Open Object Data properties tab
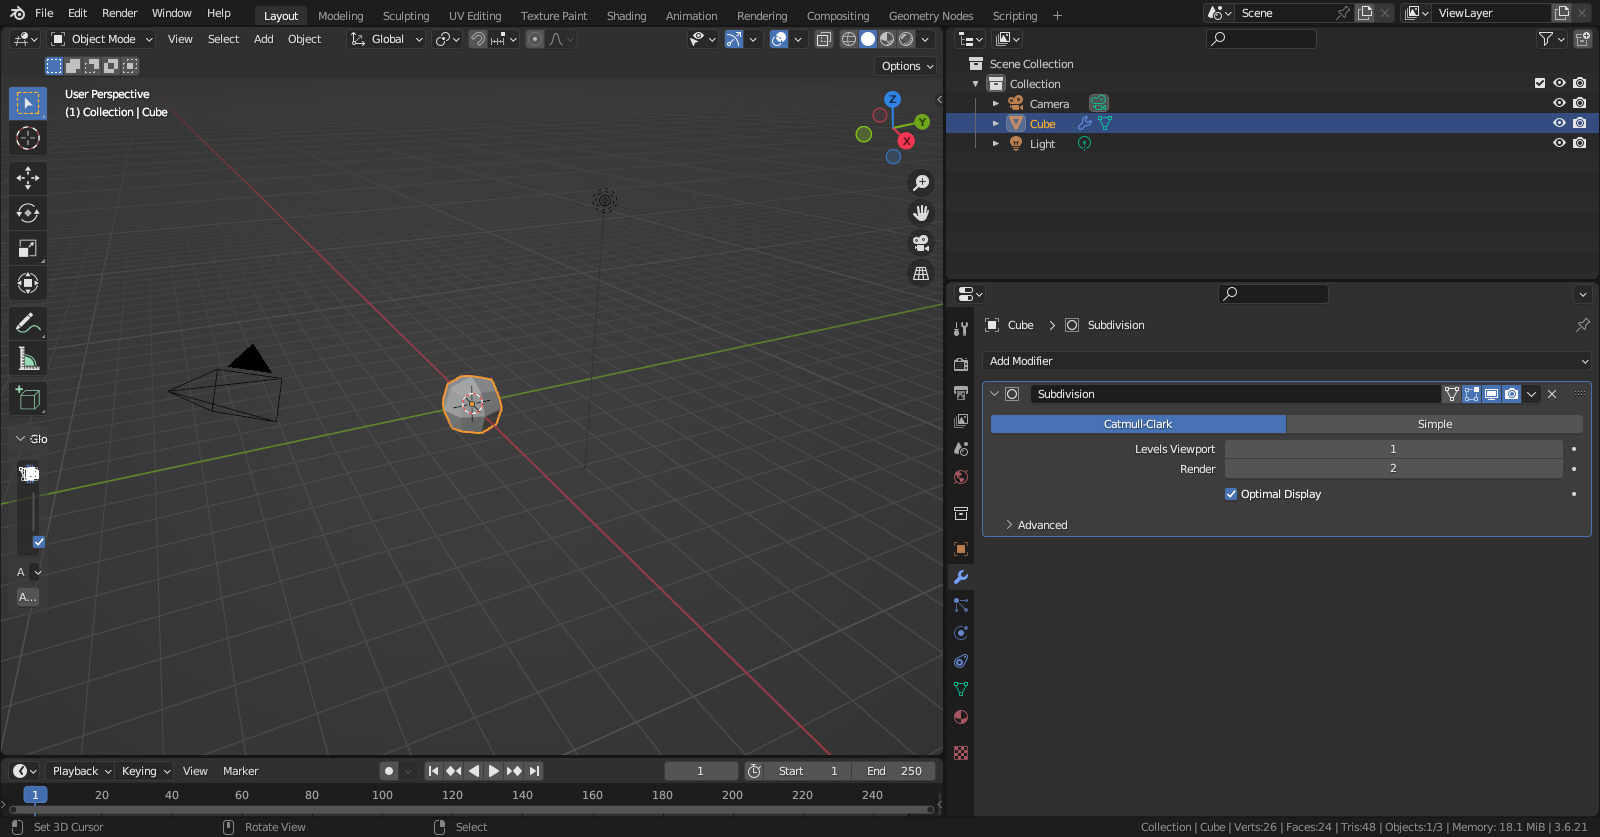Viewport: 1600px width, 837px height. tap(961, 689)
